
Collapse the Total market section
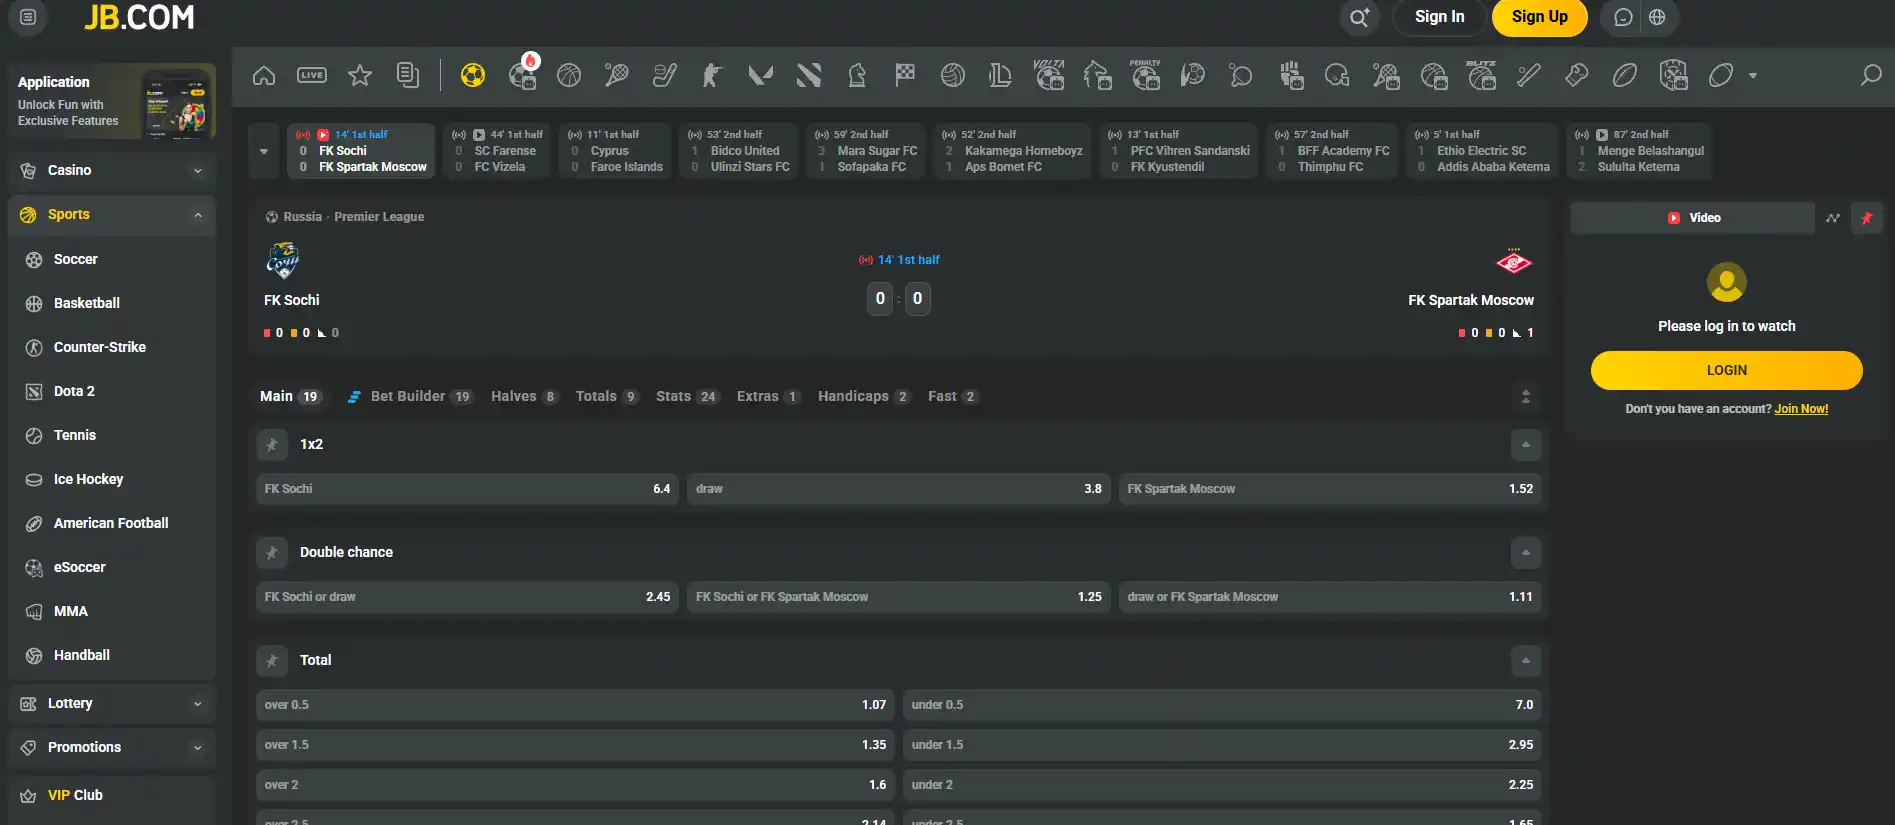(1525, 661)
